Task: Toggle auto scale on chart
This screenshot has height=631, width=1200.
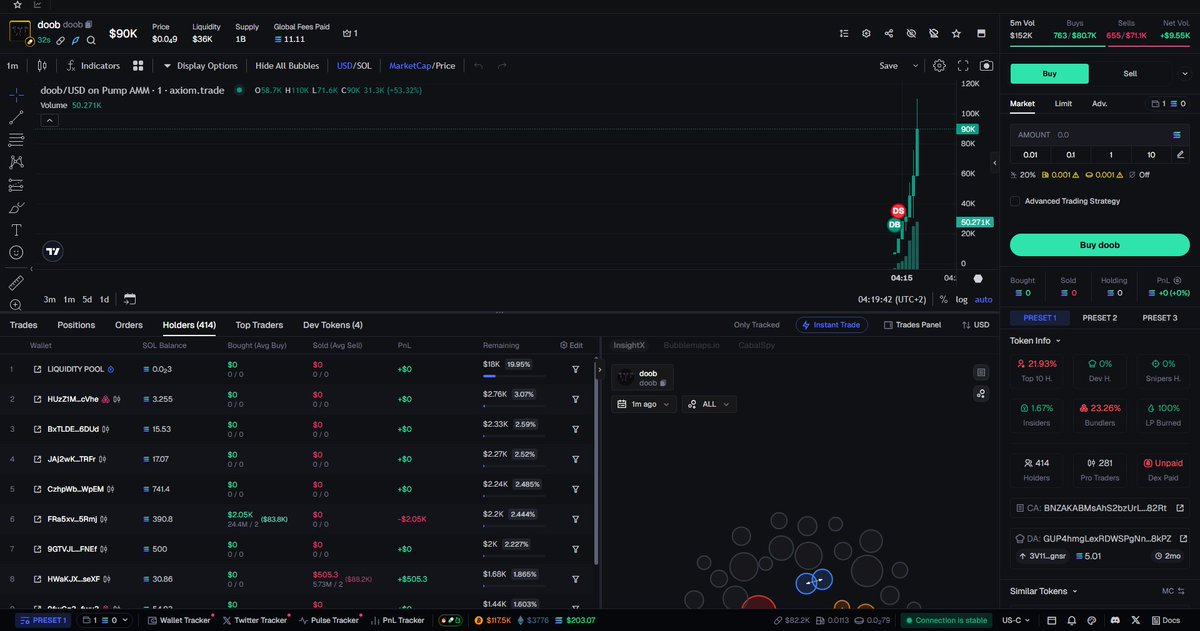Action: pos(984,299)
